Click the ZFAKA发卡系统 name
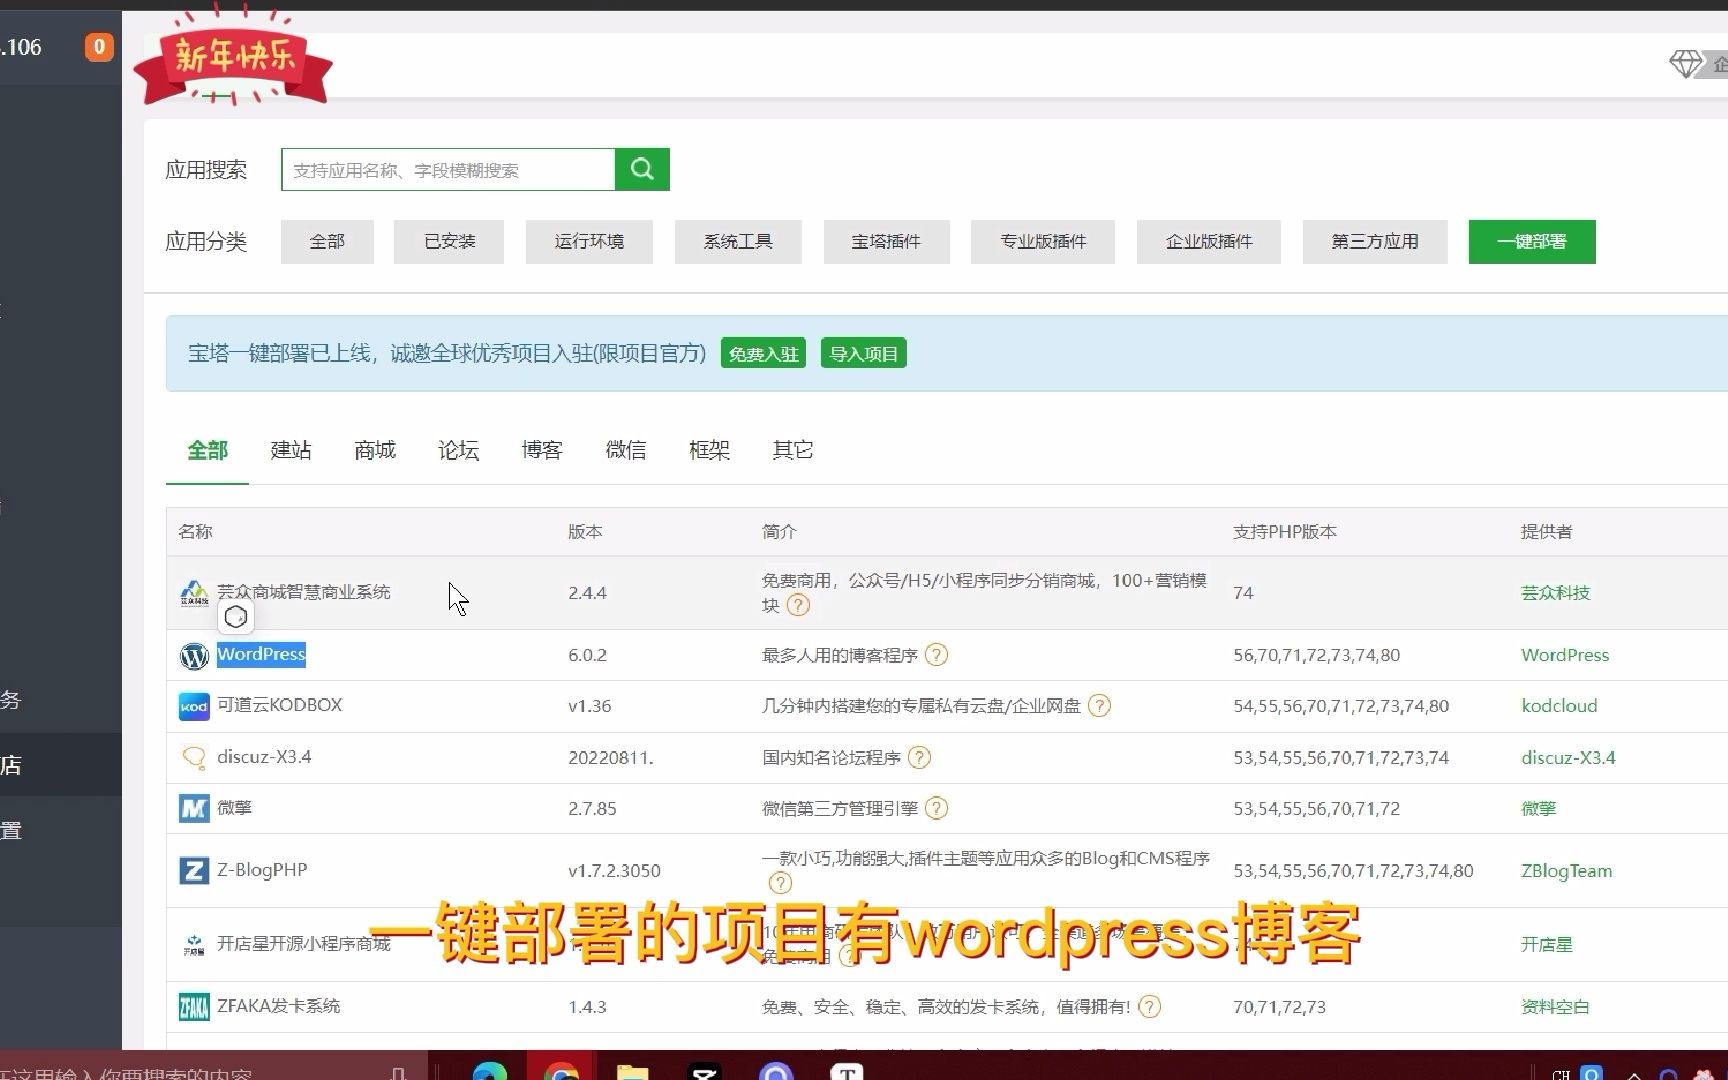Viewport: 1728px width, 1080px height. [279, 1006]
